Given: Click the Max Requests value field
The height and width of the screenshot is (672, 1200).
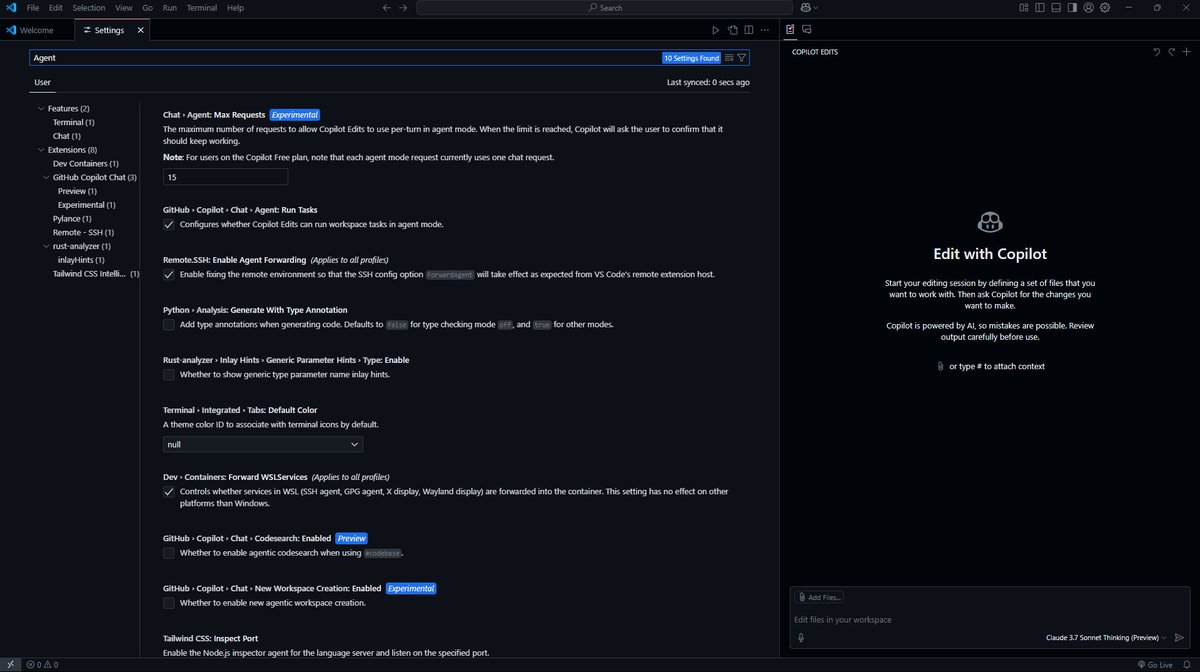Looking at the screenshot, I should pos(226,177).
